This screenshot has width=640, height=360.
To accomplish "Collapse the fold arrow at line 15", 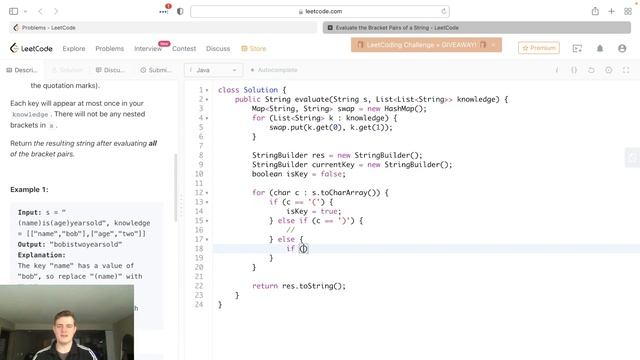I will [207, 221].
